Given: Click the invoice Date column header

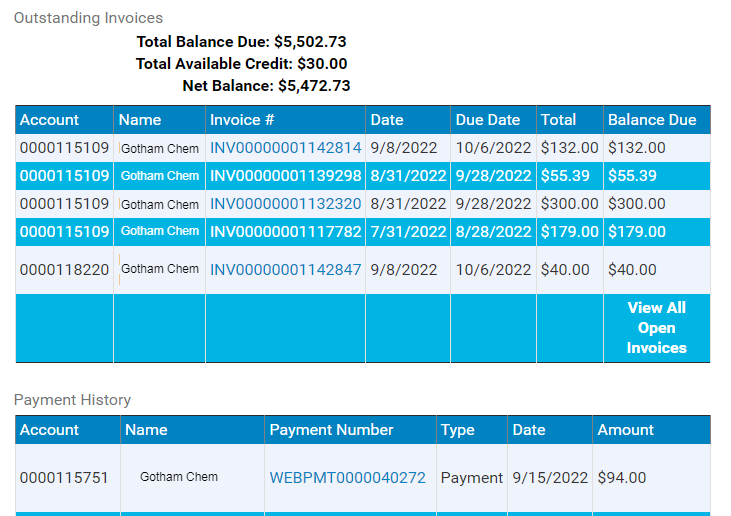Looking at the screenshot, I should click(386, 120).
